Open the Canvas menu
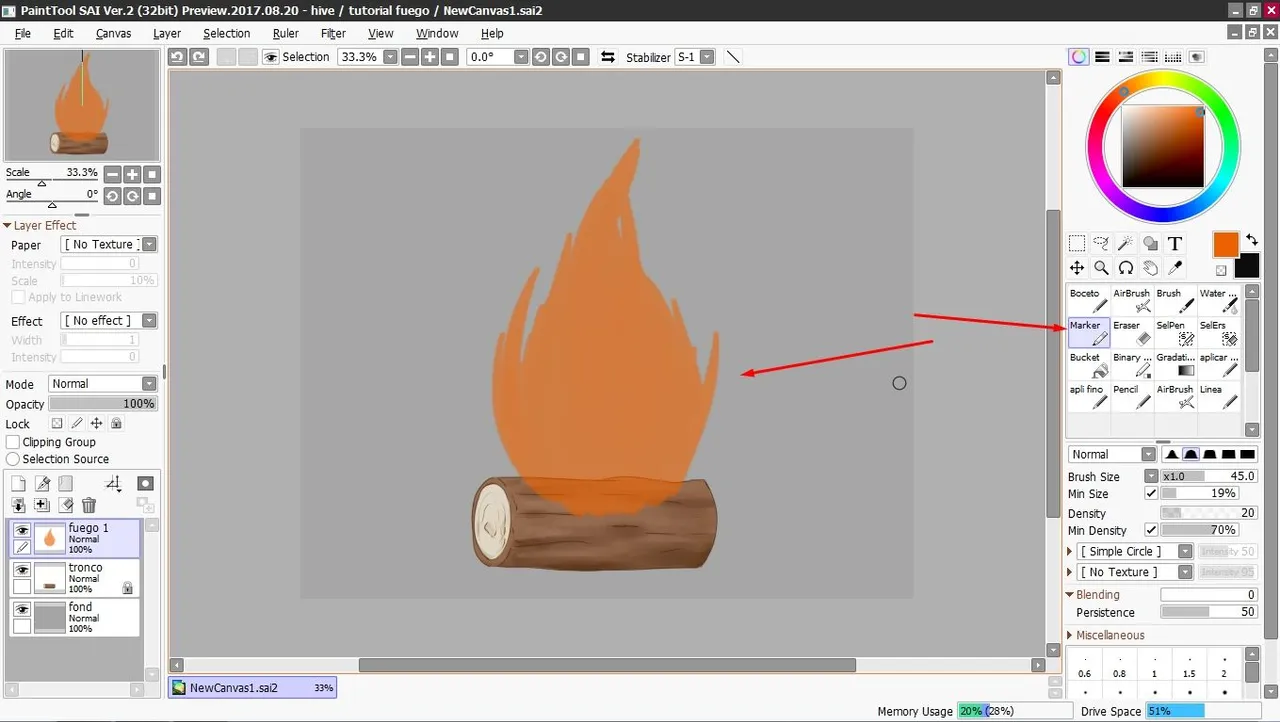Screen dimensions: 1280x722 click(113, 33)
